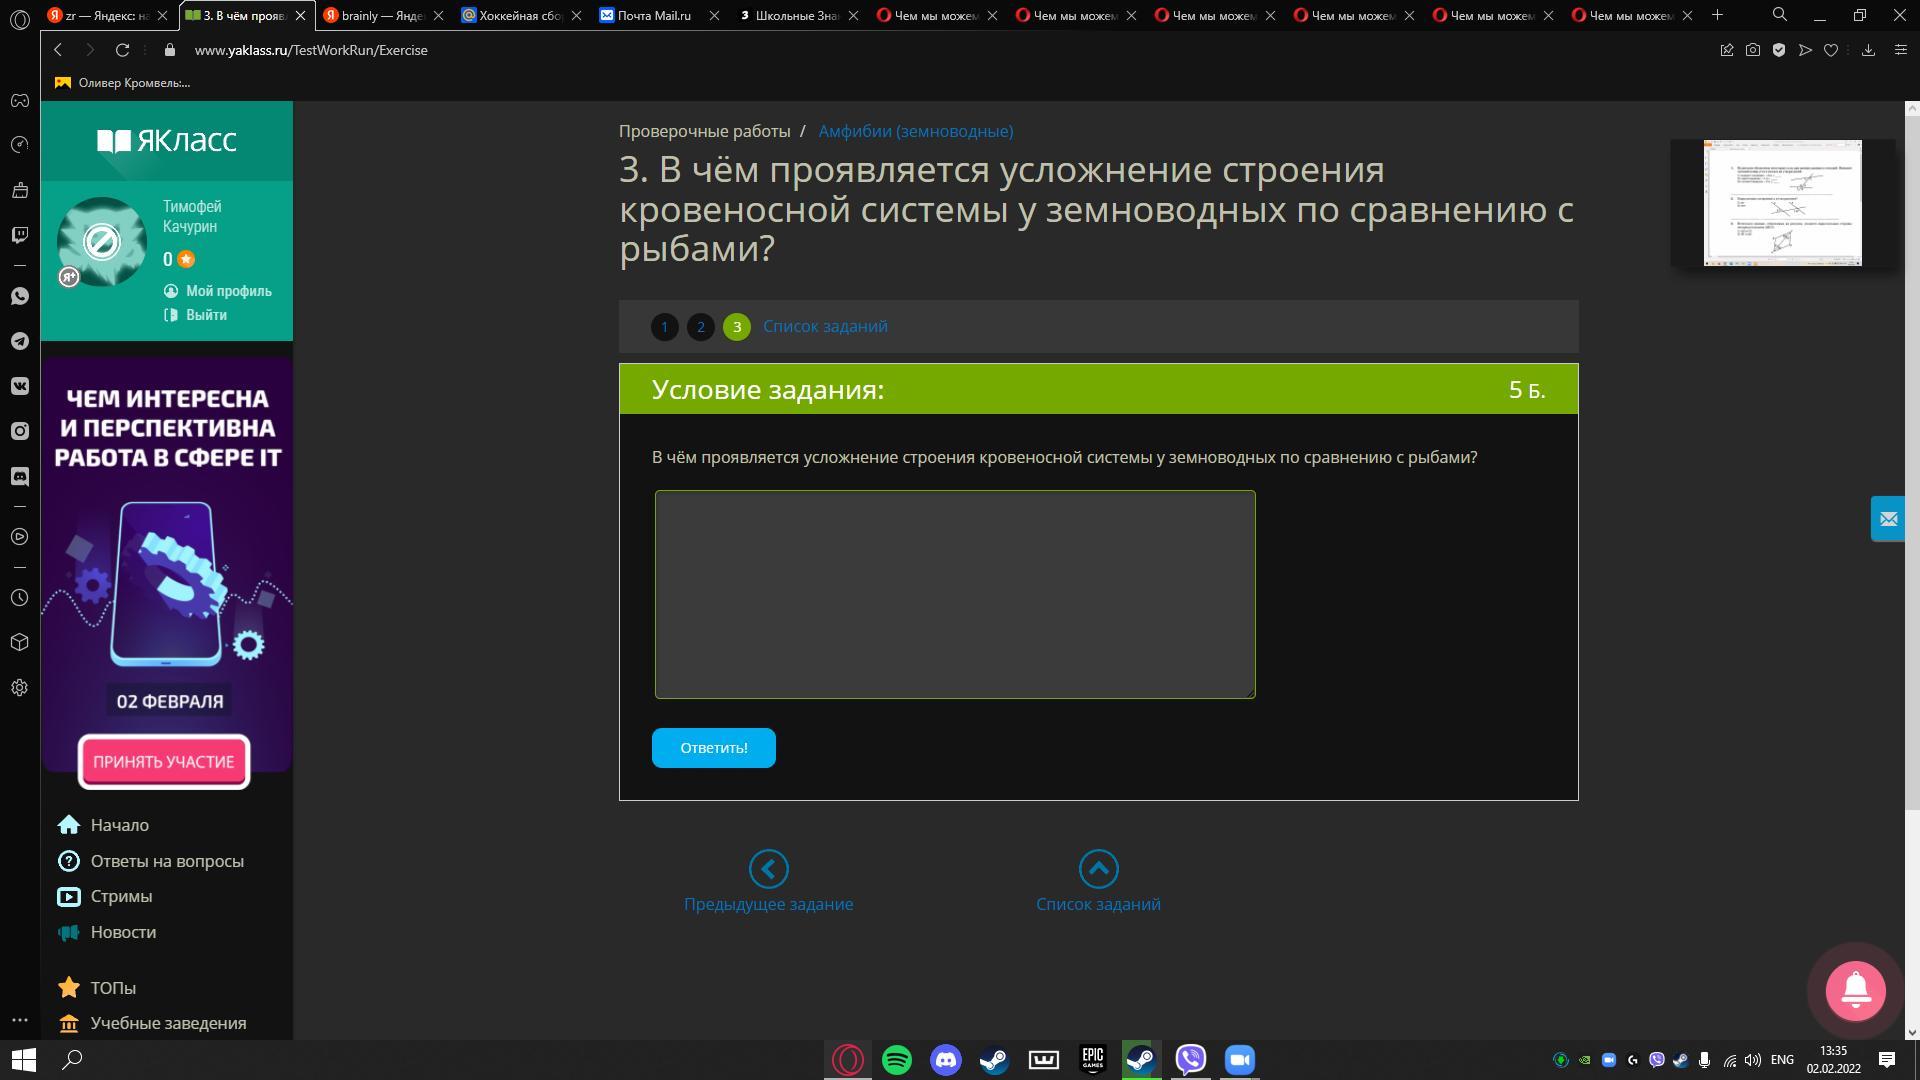Switch to the brainly Yandex tab
Viewport: 1920px width, 1080px height.
coord(380,15)
